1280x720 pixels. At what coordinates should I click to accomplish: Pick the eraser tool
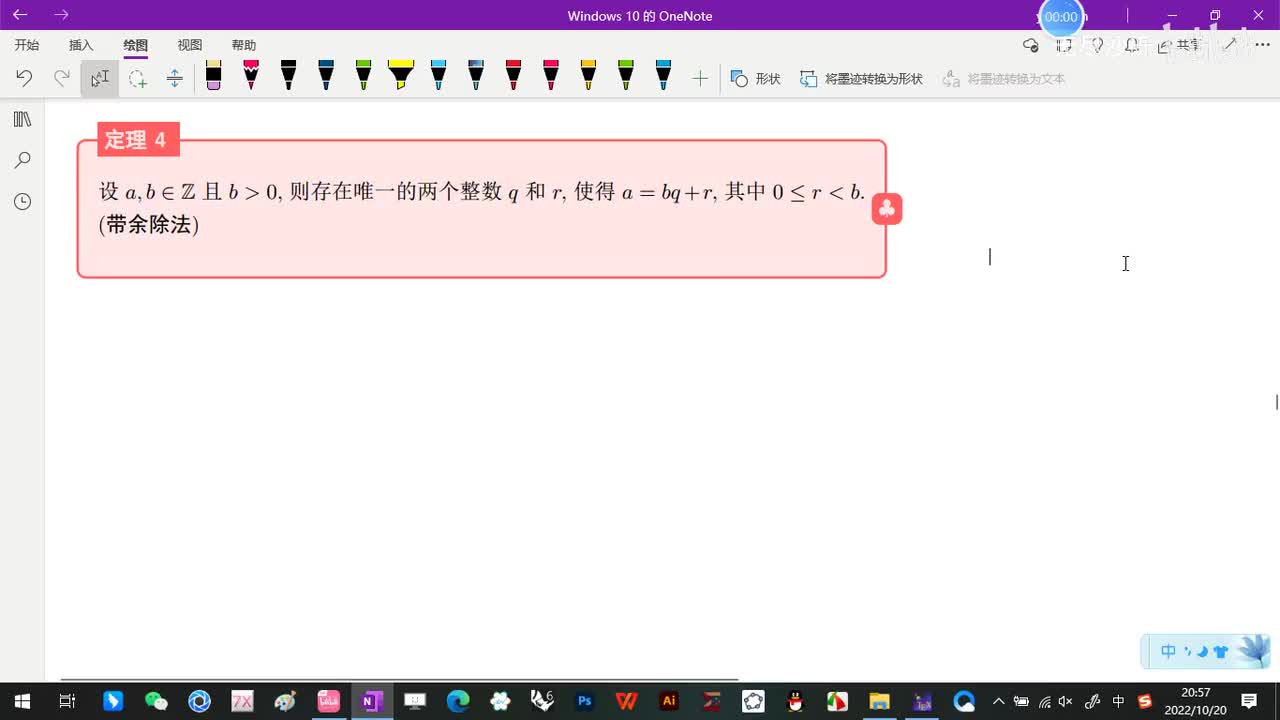click(213, 76)
